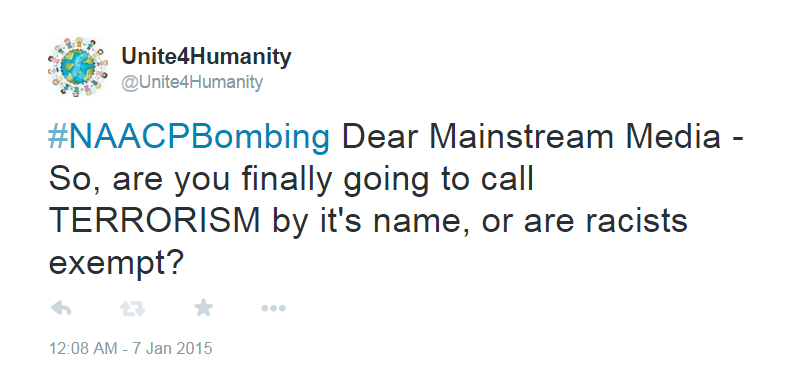Screen dimensions: 794x388
Task: Open the more options ellipsis menu
Action: pos(273,308)
